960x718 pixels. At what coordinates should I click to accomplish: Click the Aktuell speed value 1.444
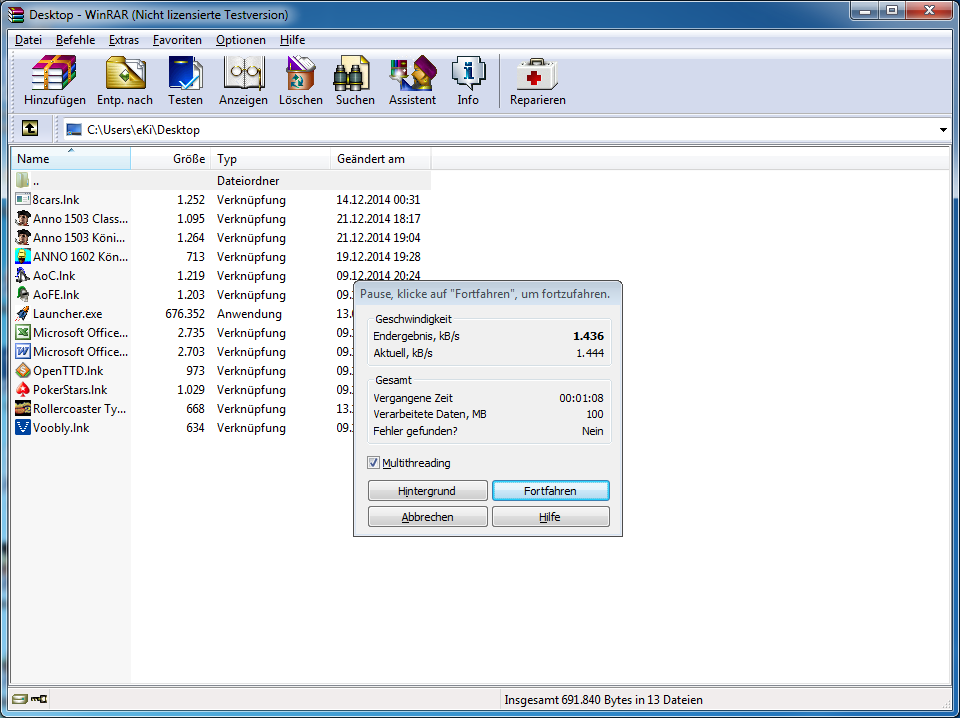(x=590, y=353)
